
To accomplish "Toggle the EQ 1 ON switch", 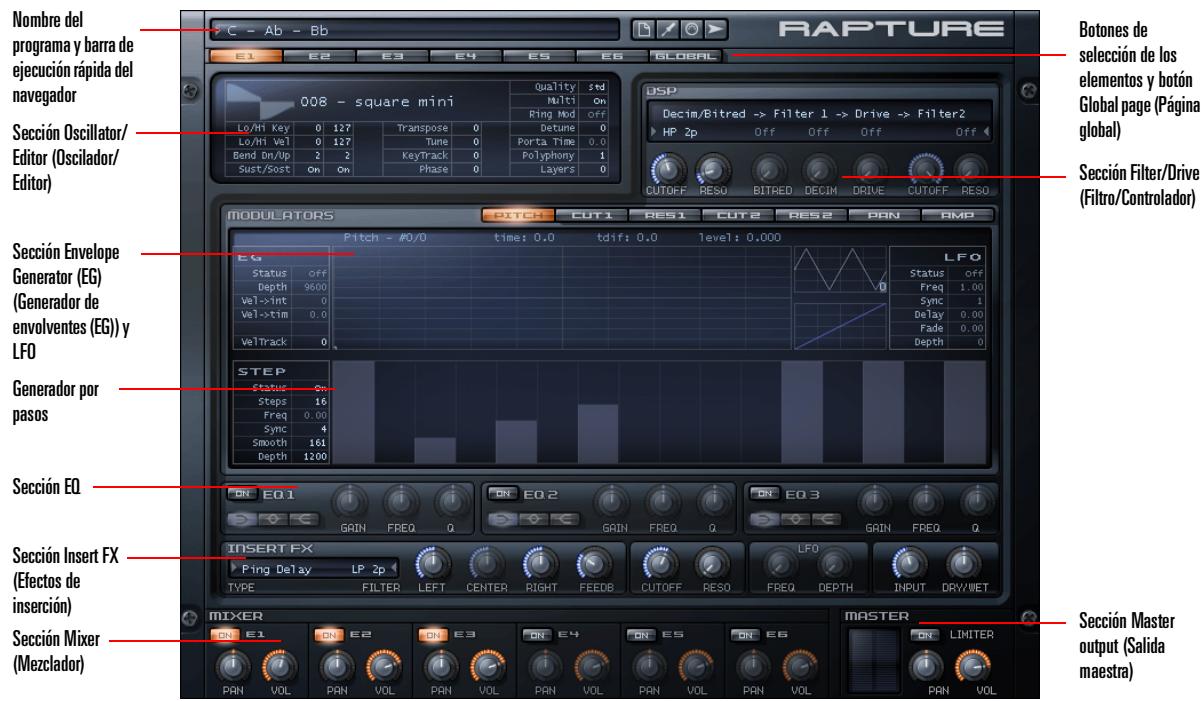I will pyautogui.click(x=240, y=493).
